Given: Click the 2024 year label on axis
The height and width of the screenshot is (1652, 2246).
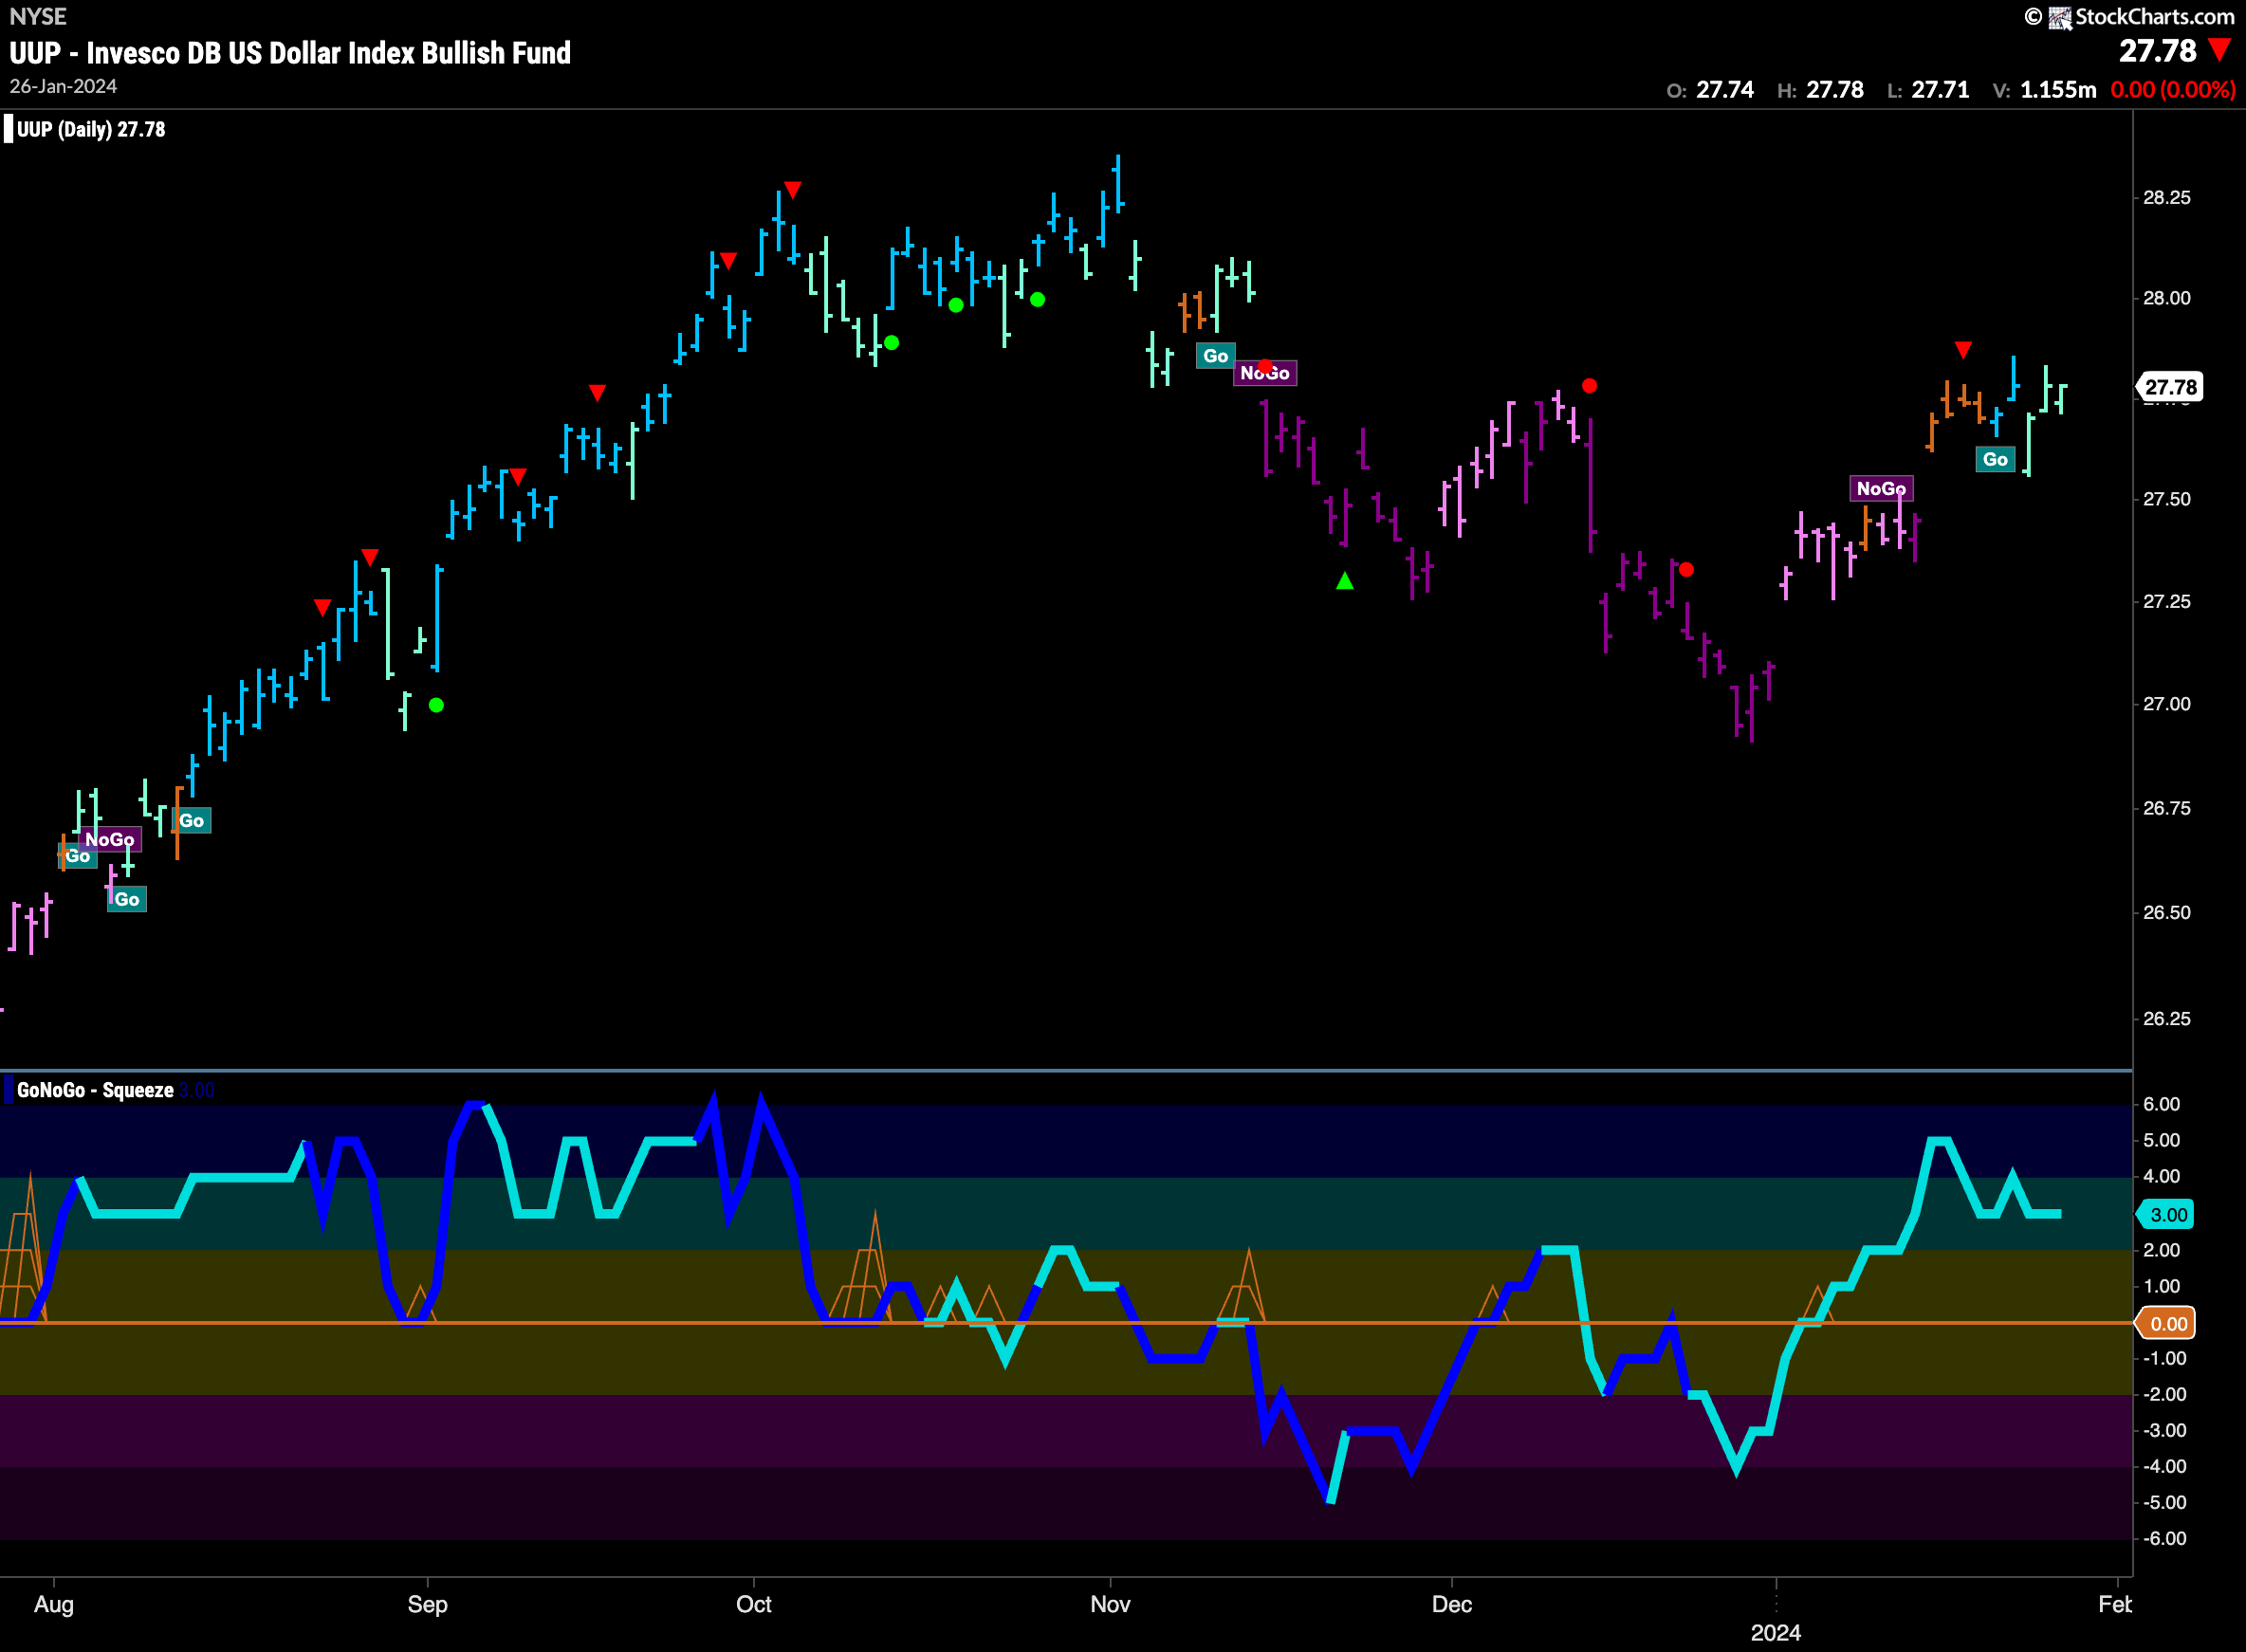Looking at the screenshot, I should [x=1775, y=1633].
